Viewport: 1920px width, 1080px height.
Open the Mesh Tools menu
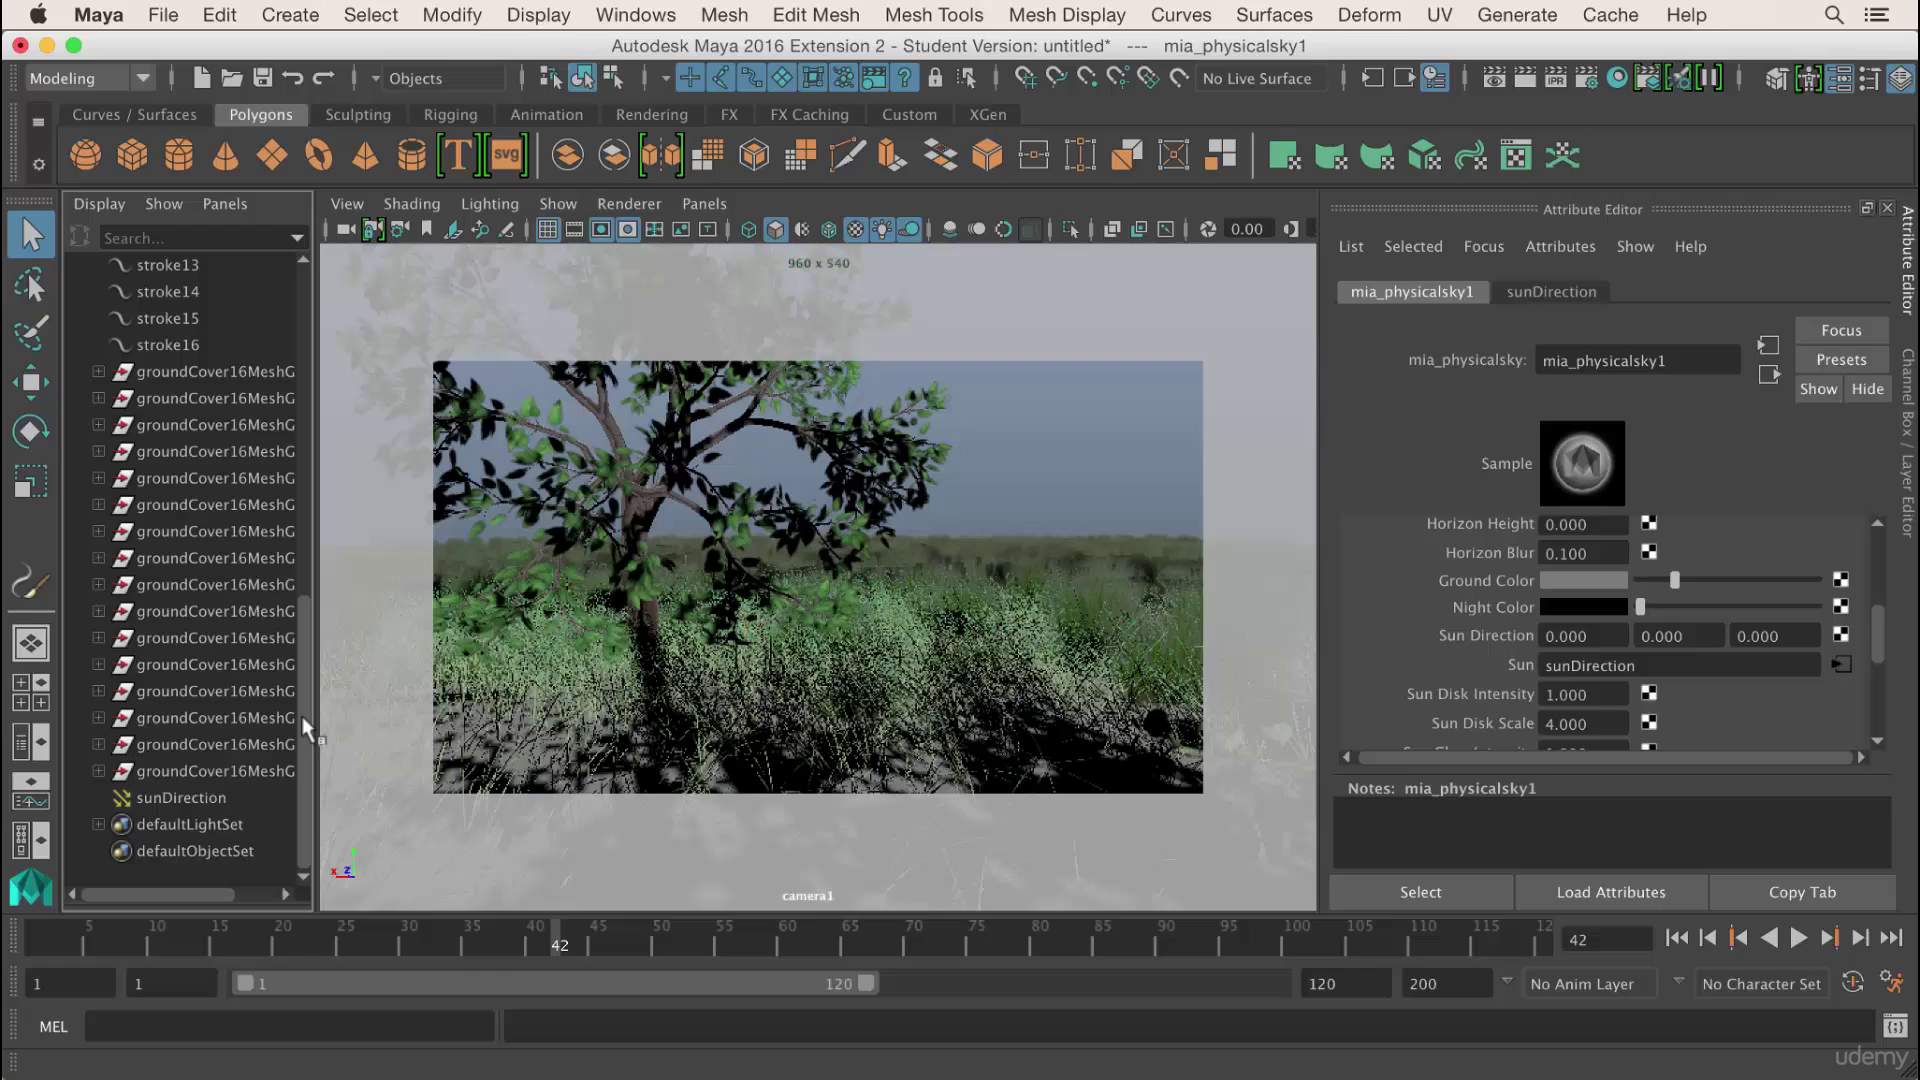934,15
